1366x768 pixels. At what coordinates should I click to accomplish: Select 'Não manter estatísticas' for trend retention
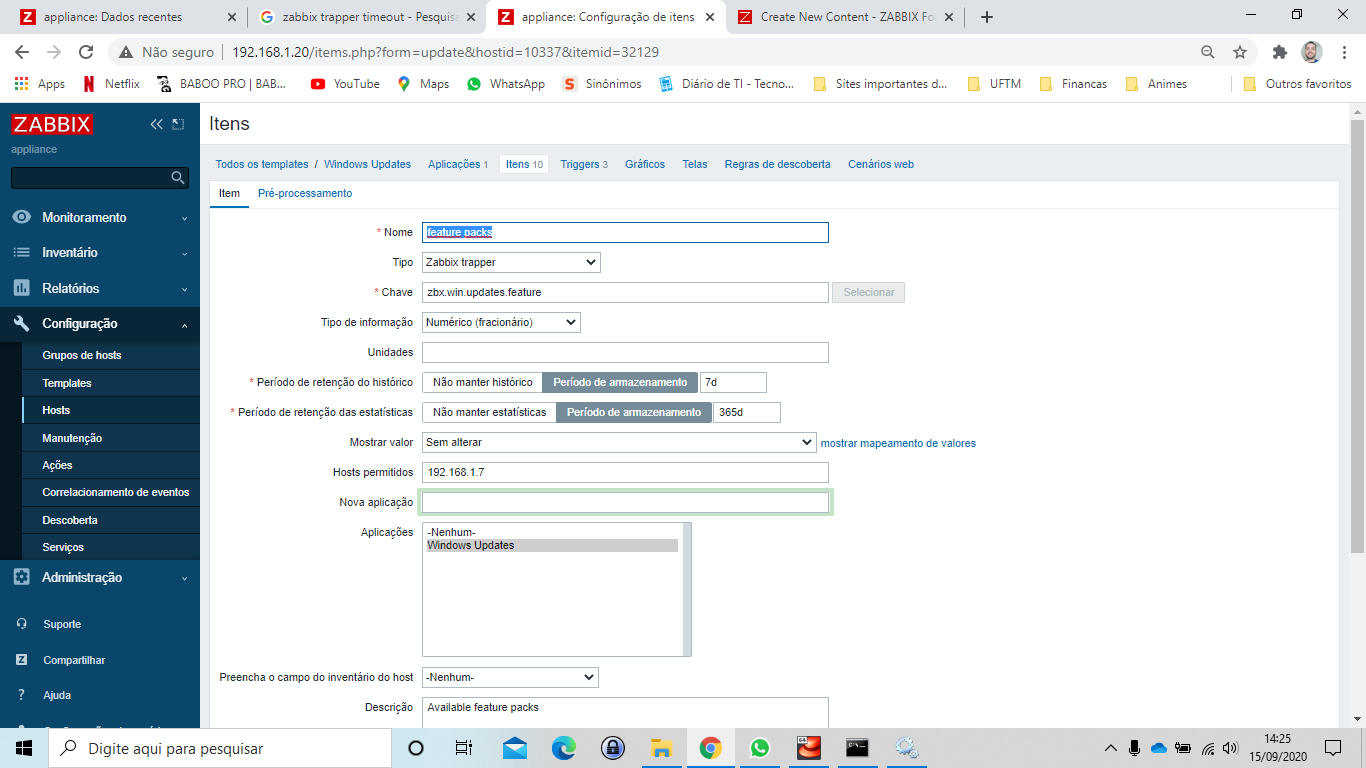(489, 412)
